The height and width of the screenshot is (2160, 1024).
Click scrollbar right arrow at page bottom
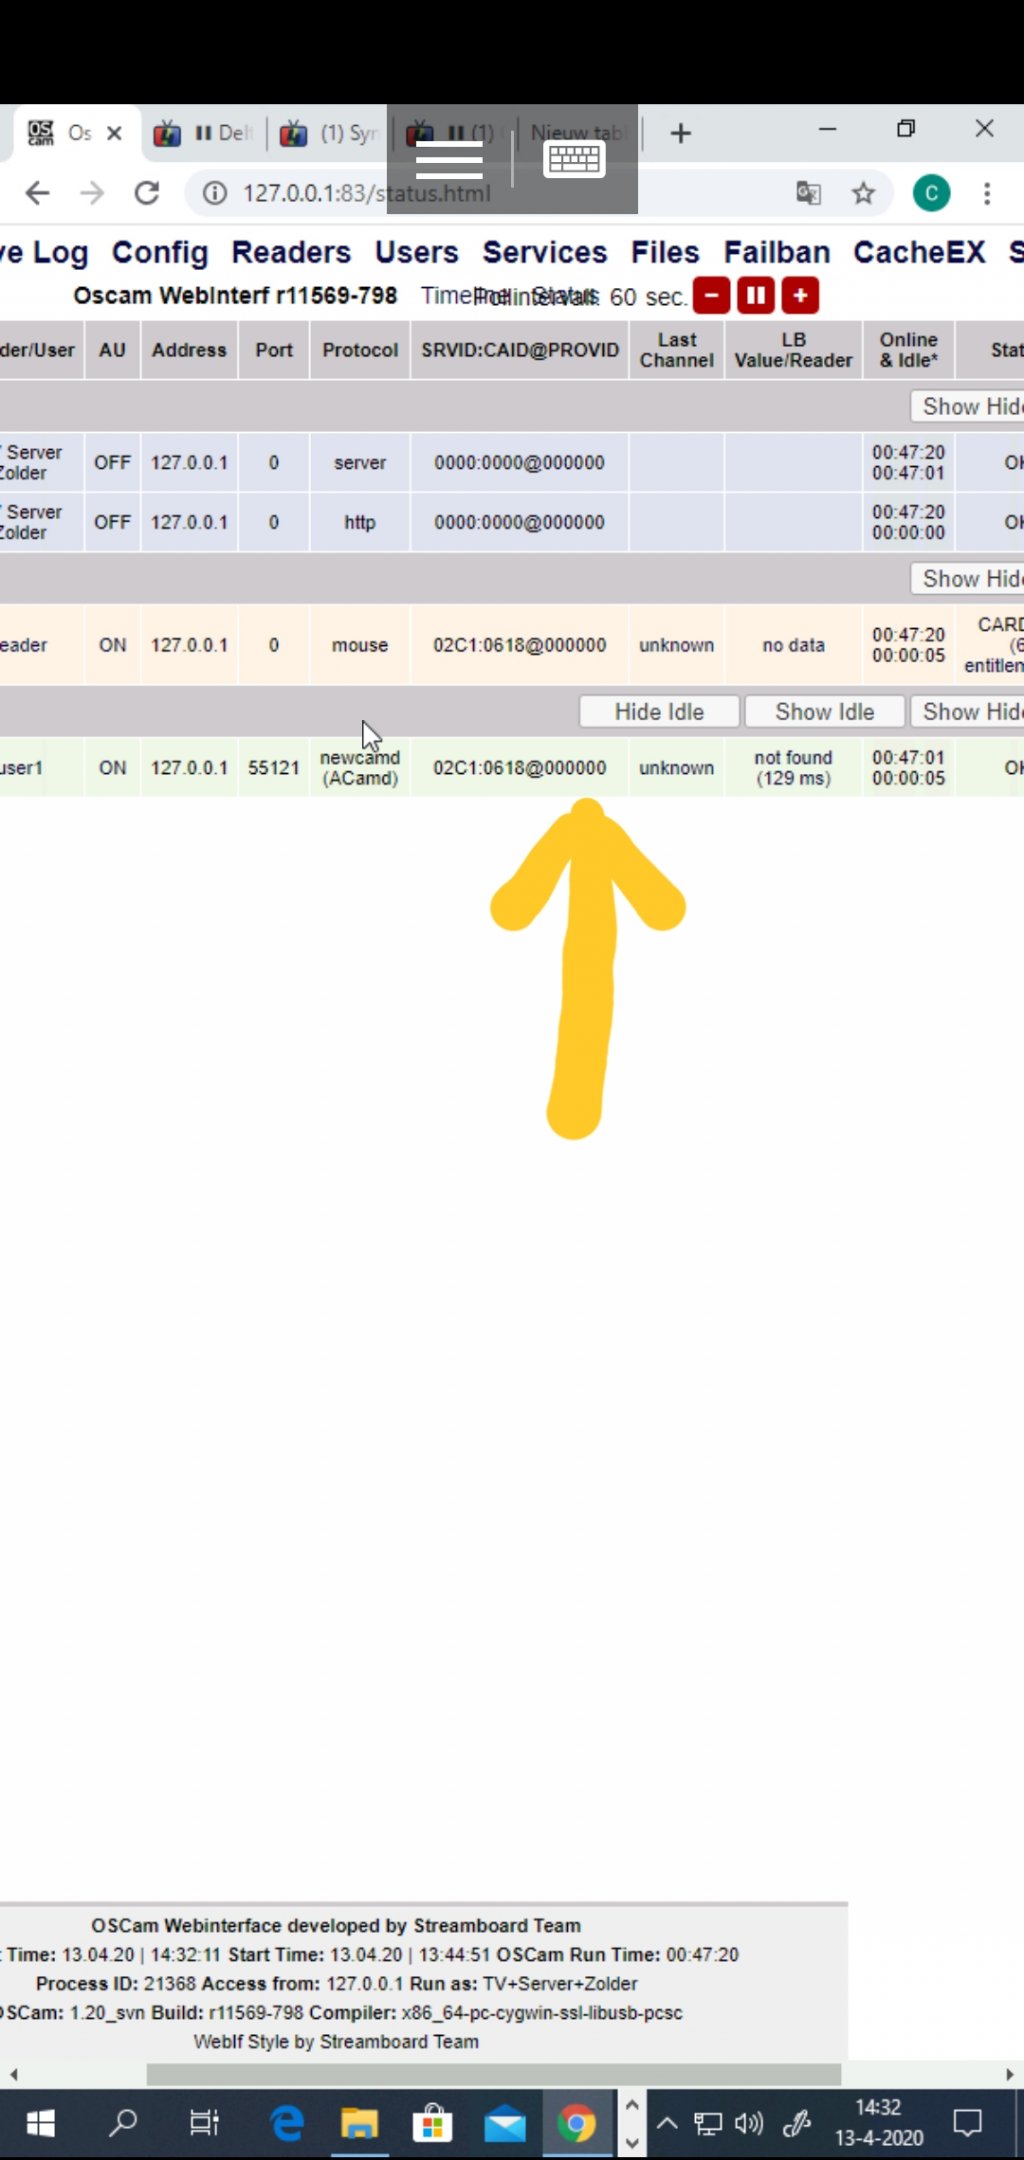coord(1010,2074)
